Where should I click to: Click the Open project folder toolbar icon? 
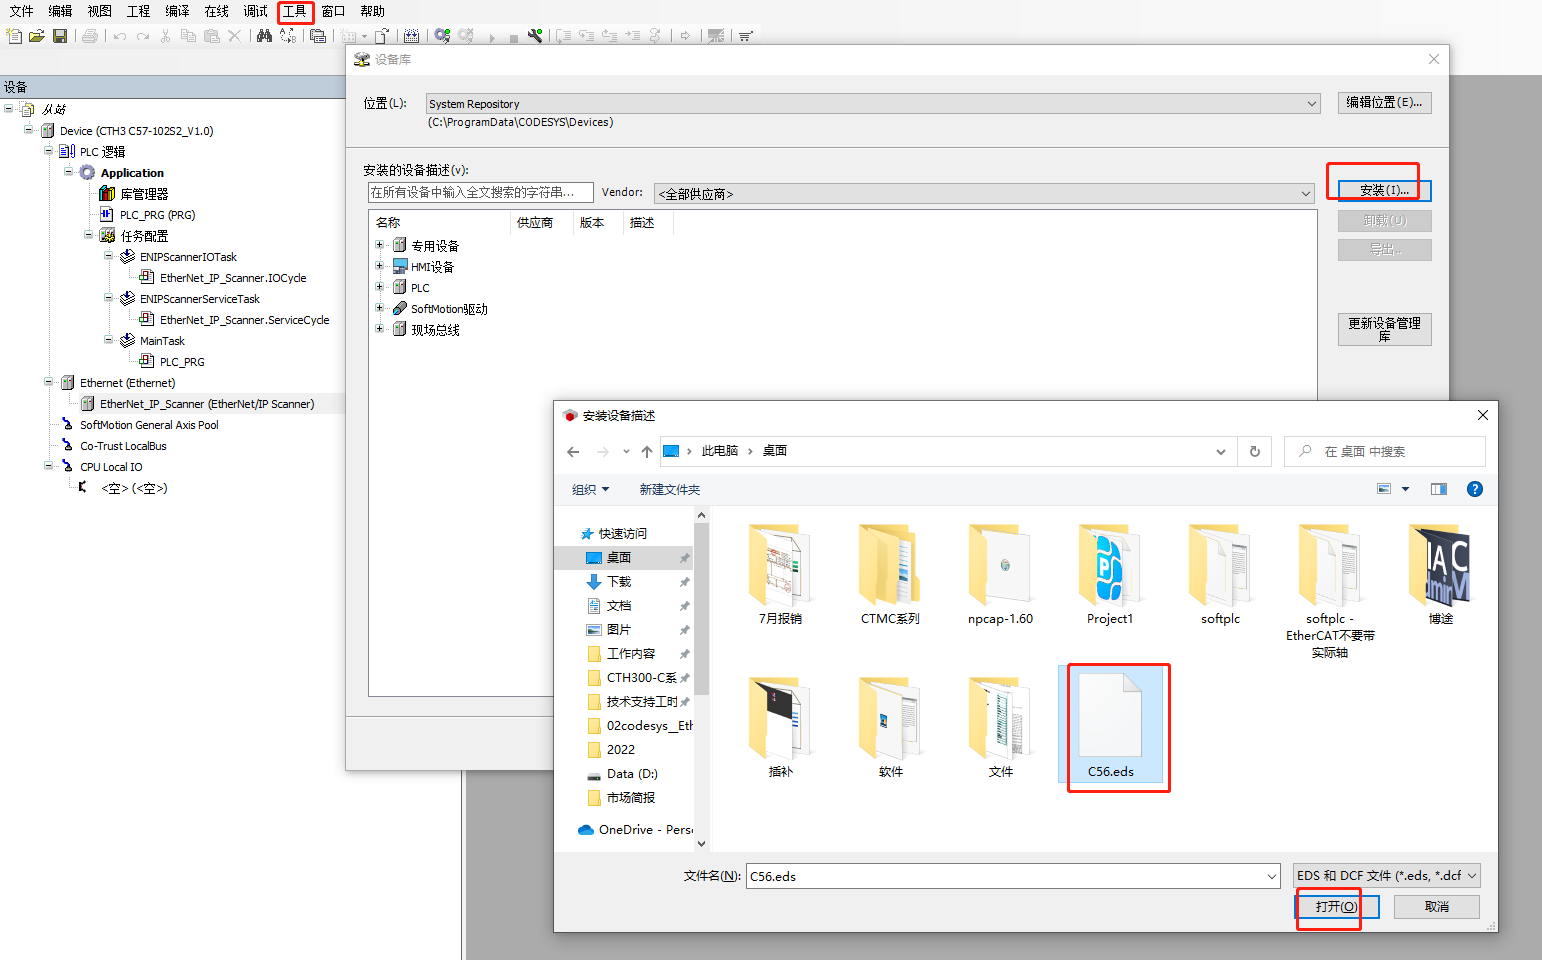(37, 36)
